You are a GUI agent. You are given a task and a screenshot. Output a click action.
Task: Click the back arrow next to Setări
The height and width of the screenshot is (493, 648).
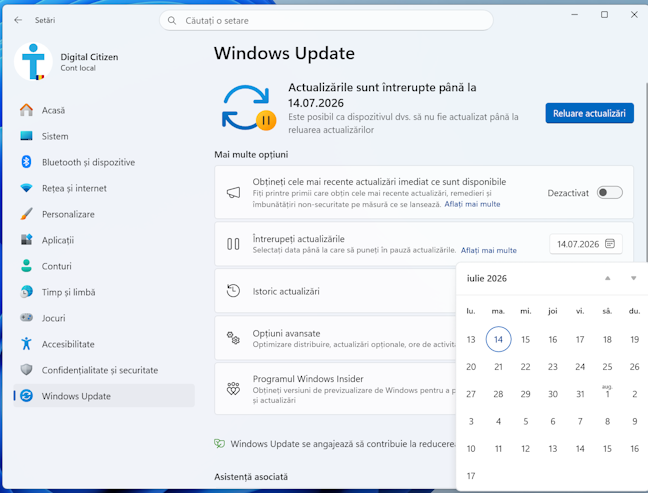[18, 20]
